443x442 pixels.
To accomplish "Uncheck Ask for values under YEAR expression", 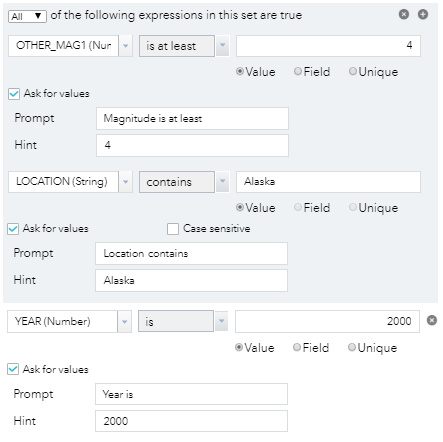I will point(13,369).
